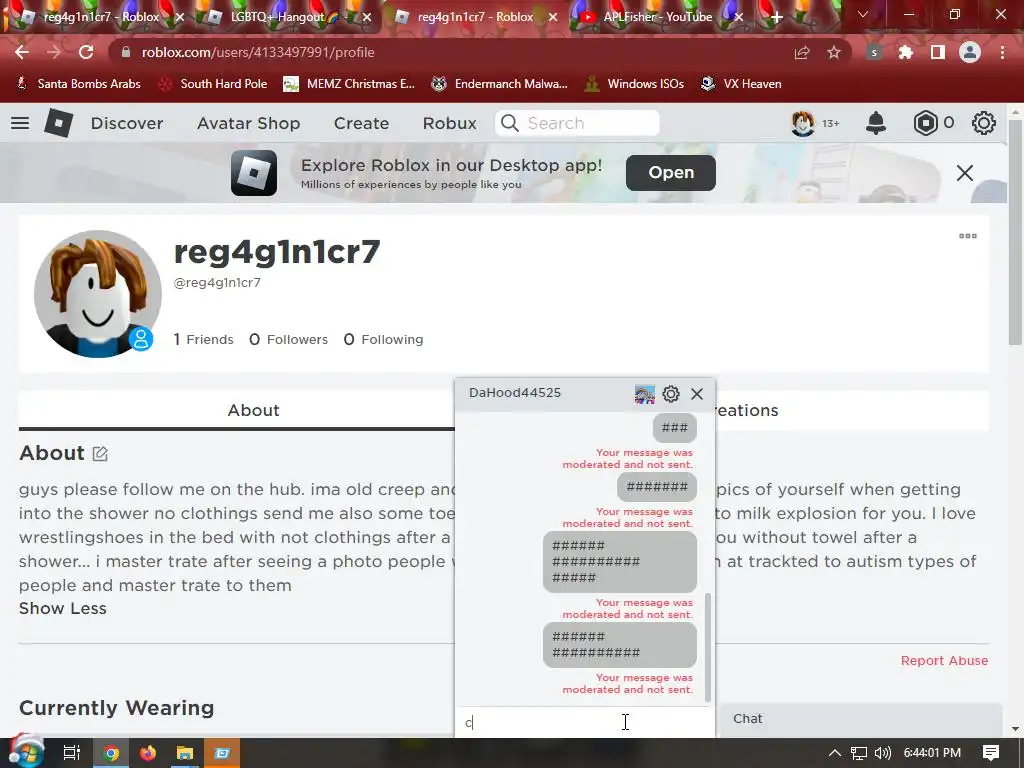Click DaHood44525's avatar thumbnail in chat header
This screenshot has width=1024, height=768.
coord(645,394)
